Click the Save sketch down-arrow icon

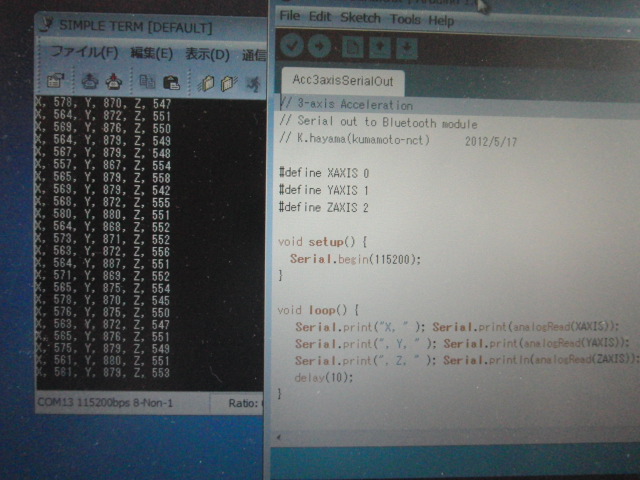(x=406, y=47)
